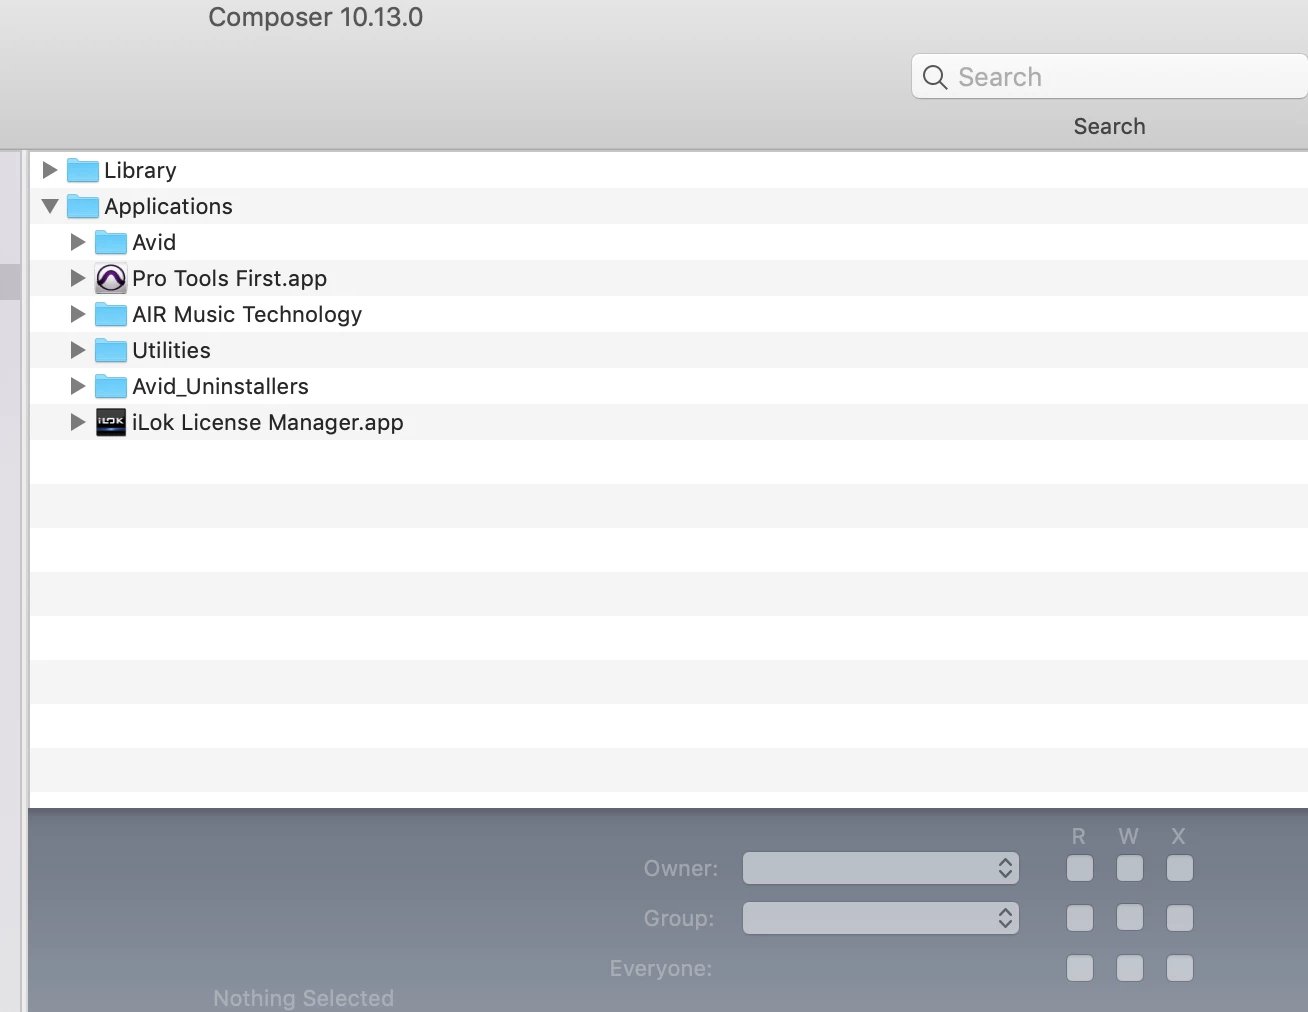
Task: Expand iLok License Manager.app contents
Action: [78, 422]
